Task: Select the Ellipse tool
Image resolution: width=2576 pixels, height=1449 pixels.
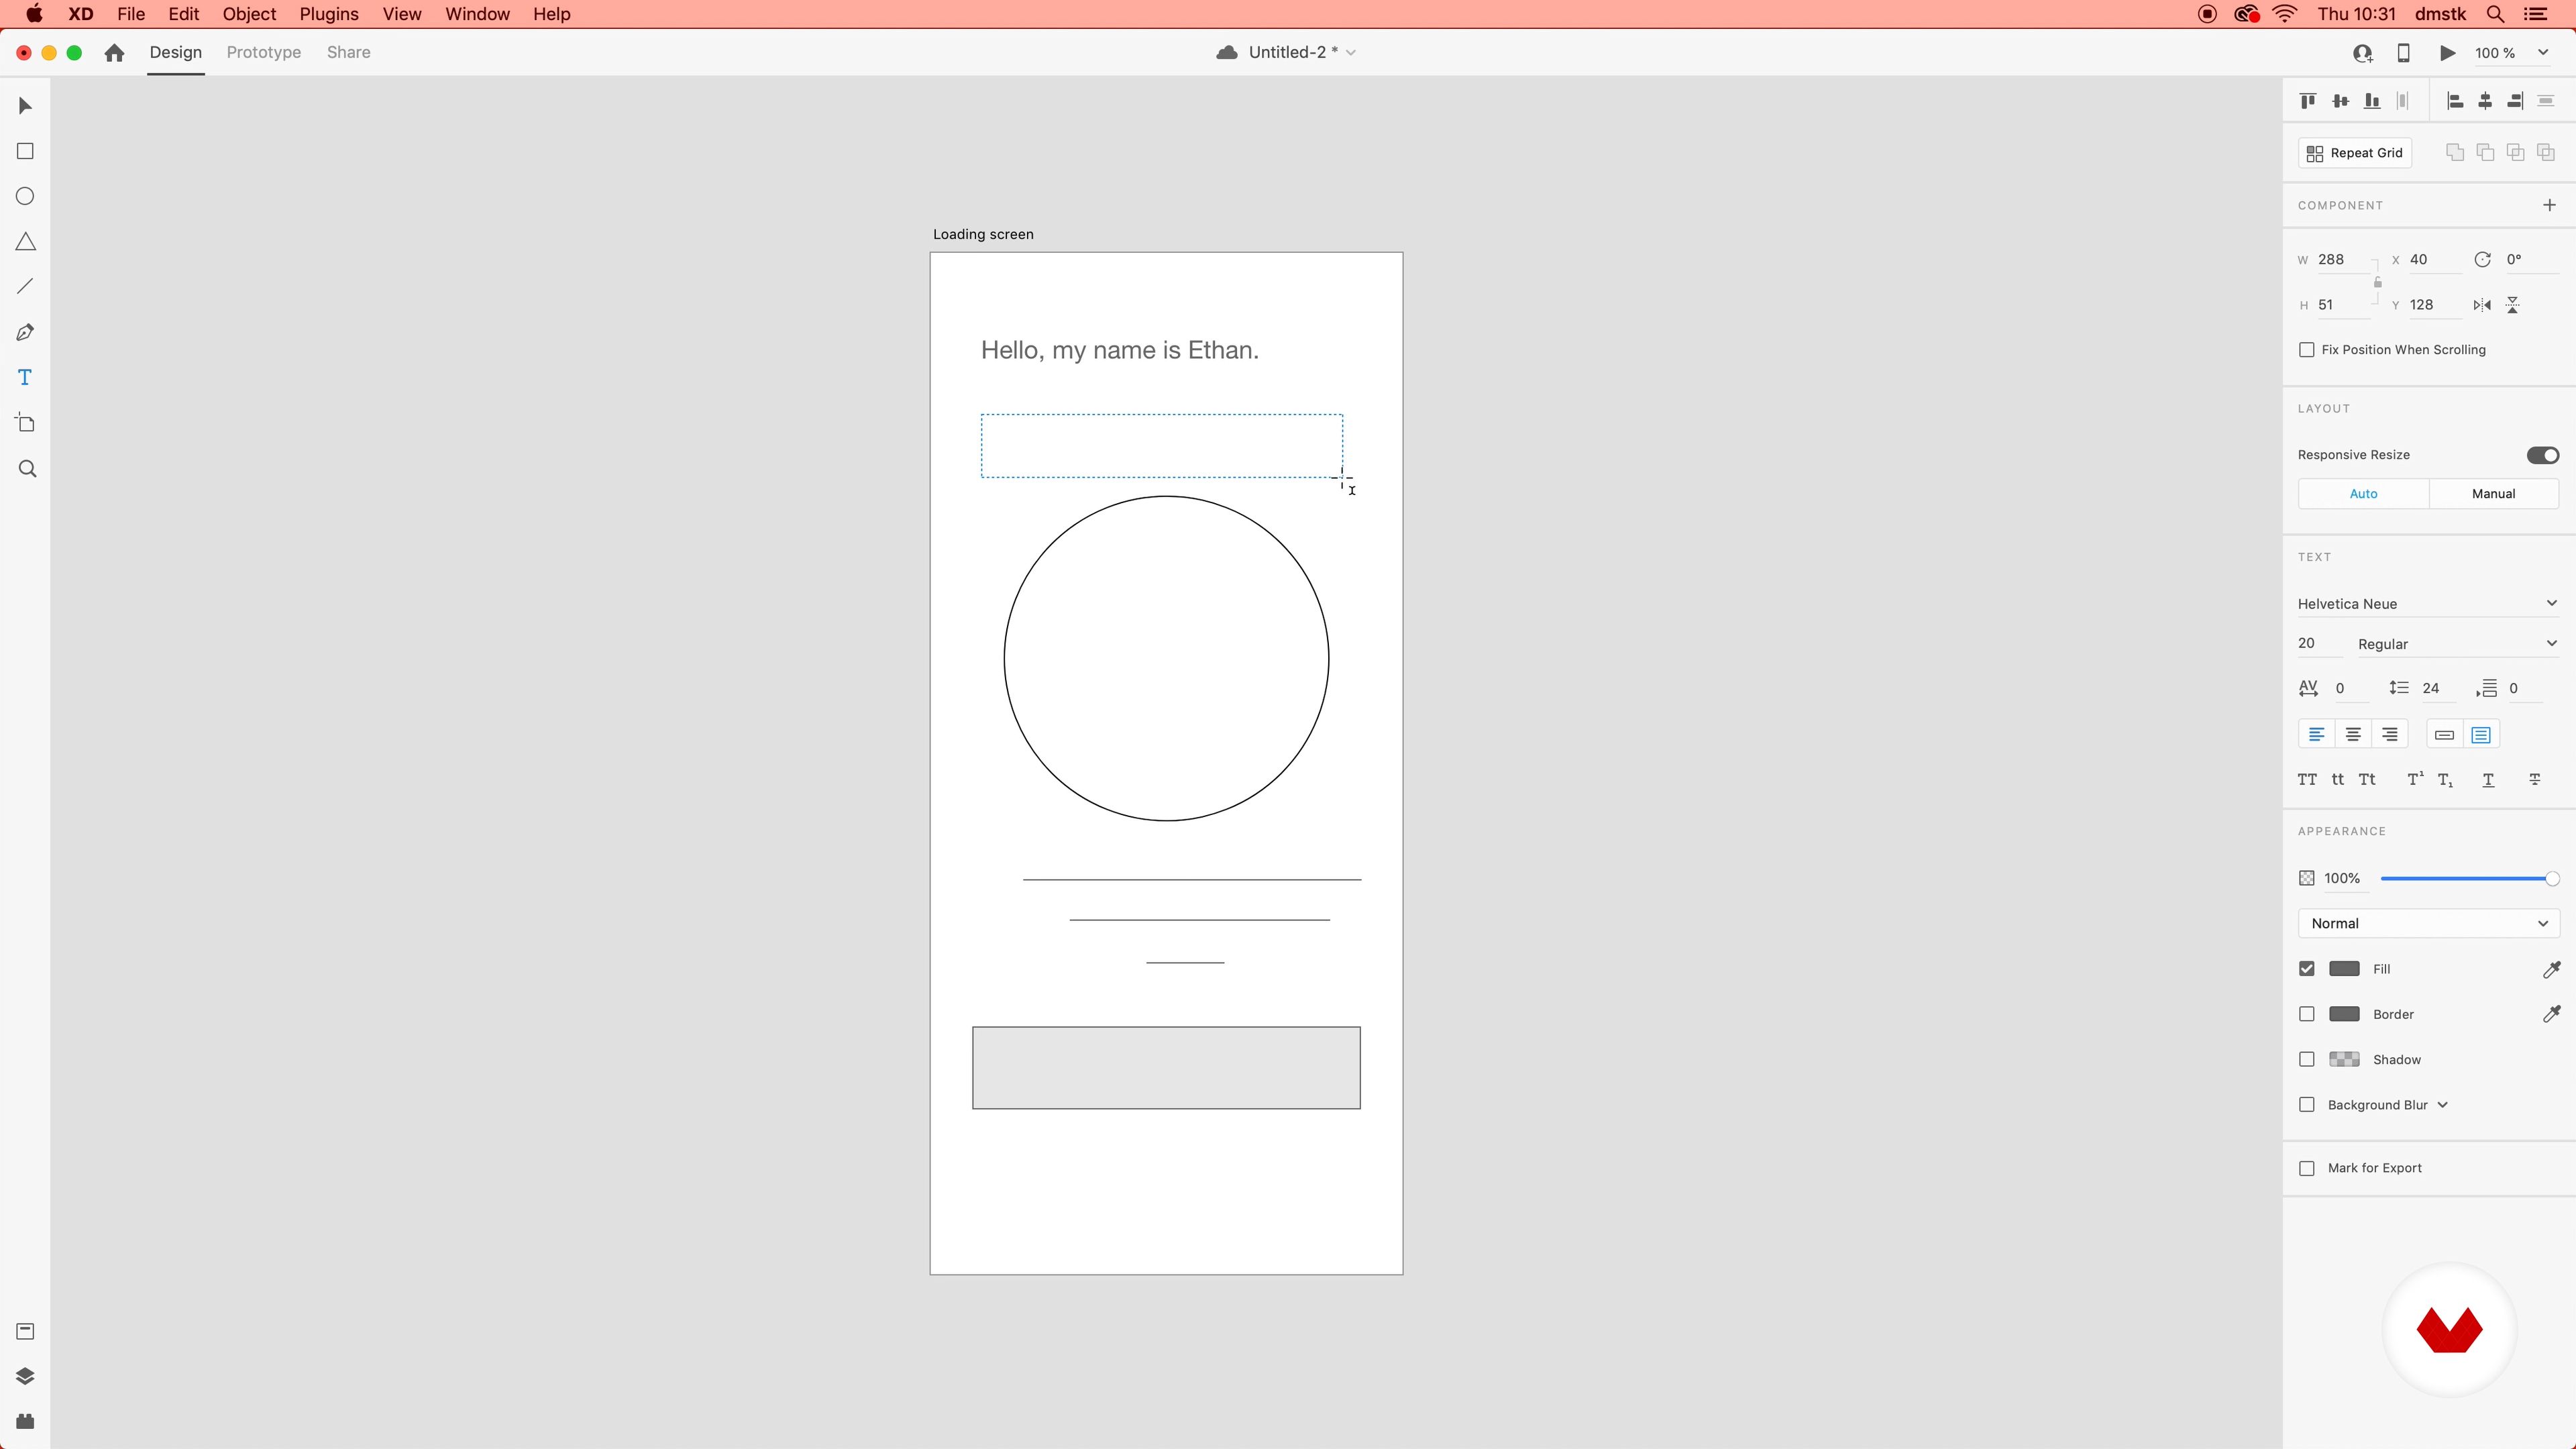Action: point(24,196)
